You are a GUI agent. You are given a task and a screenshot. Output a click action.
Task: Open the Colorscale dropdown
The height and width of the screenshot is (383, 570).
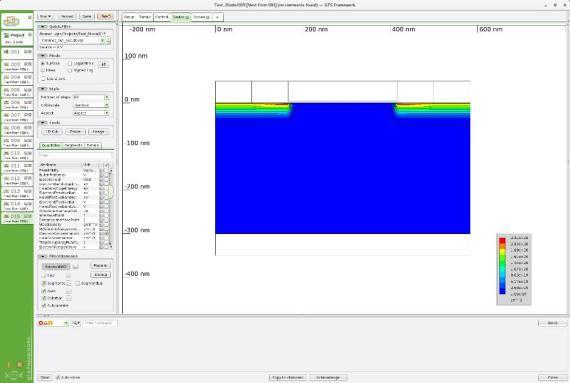91,105
